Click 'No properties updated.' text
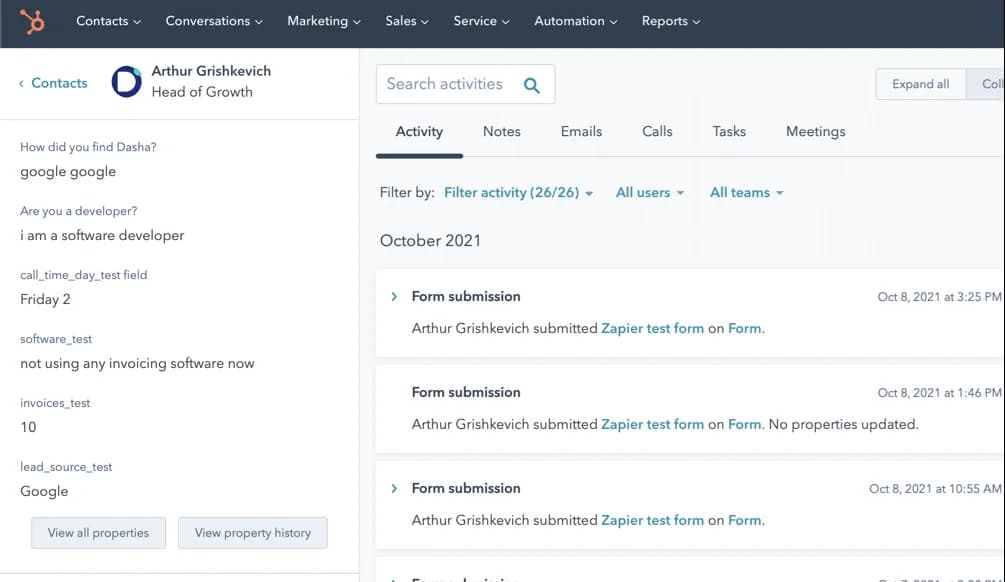 pyautogui.click(x=843, y=424)
